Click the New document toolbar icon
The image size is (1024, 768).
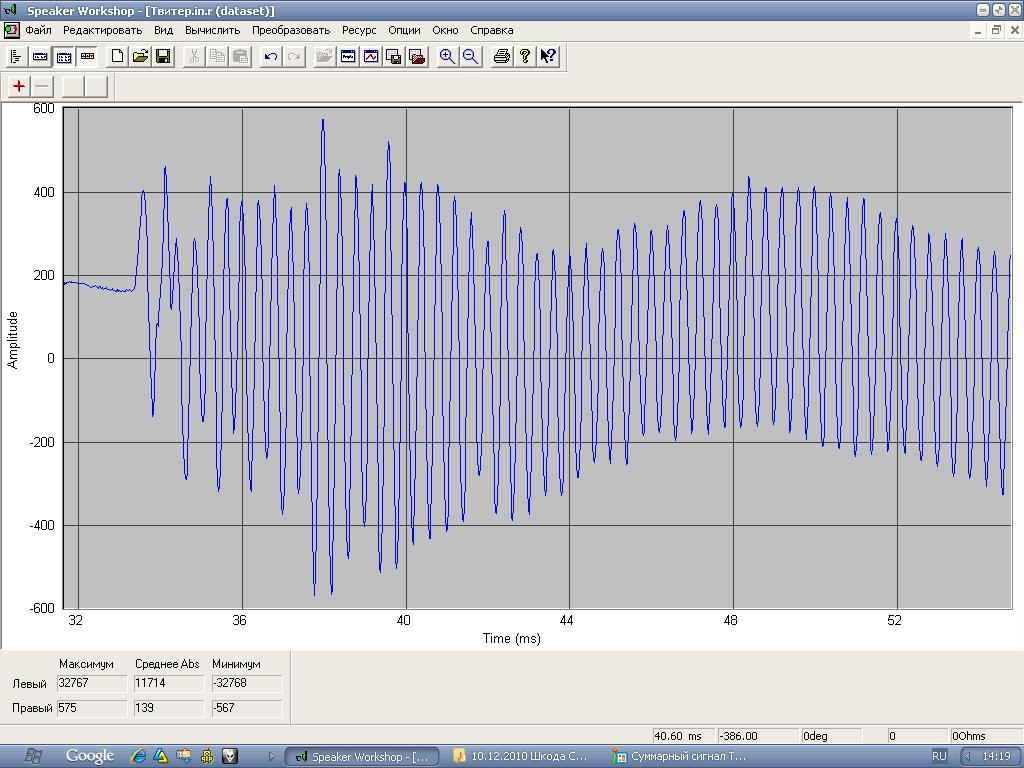tap(117, 57)
